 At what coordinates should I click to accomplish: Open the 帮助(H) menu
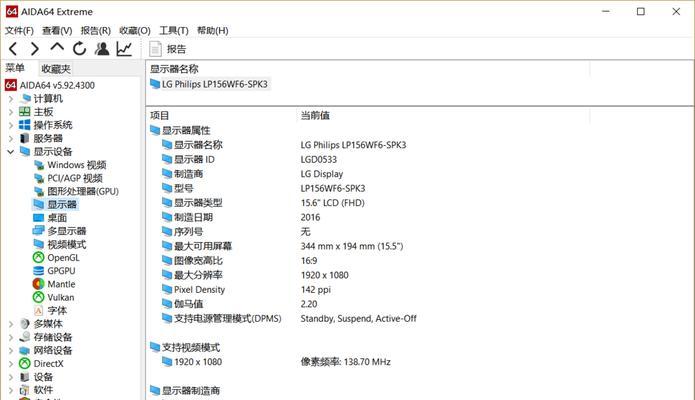click(x=213, y=31)
